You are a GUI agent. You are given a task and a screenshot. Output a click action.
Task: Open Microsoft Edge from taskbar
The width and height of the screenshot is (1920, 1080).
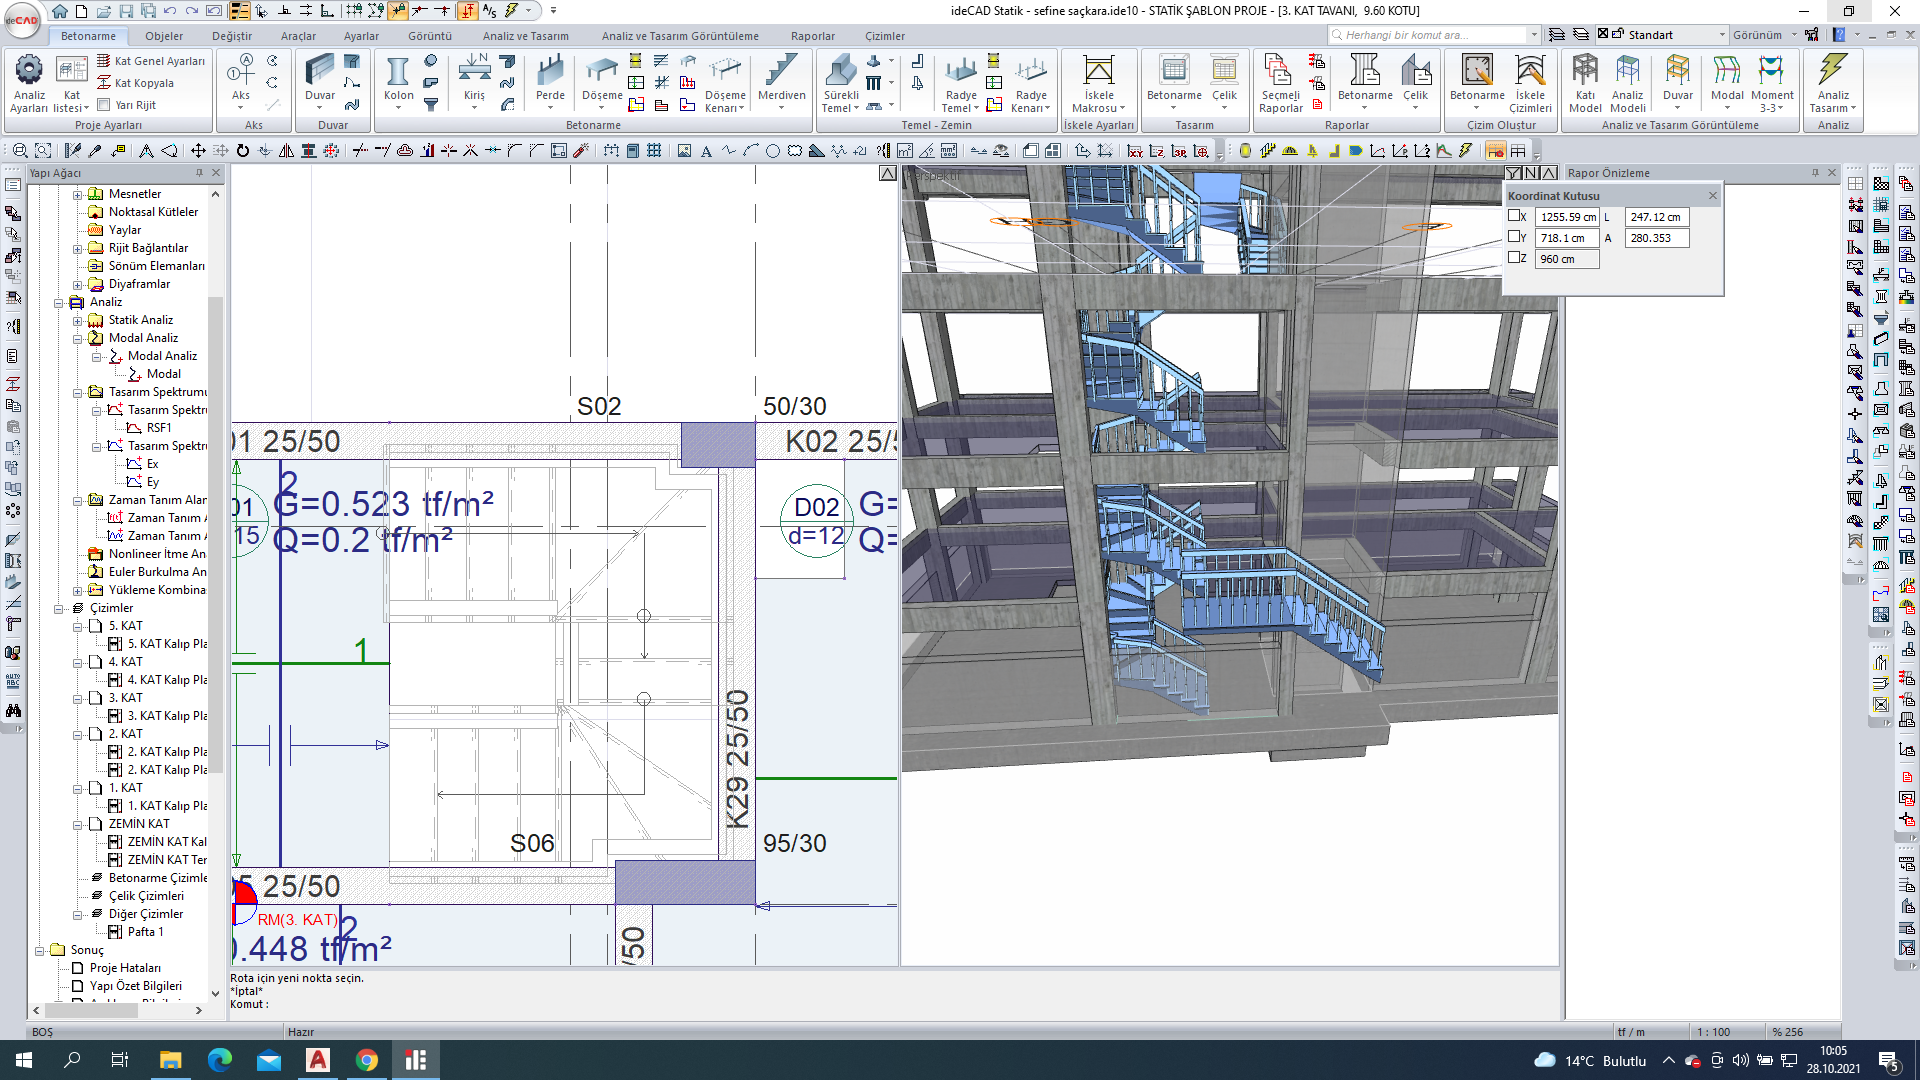[x=219, y=1060]
